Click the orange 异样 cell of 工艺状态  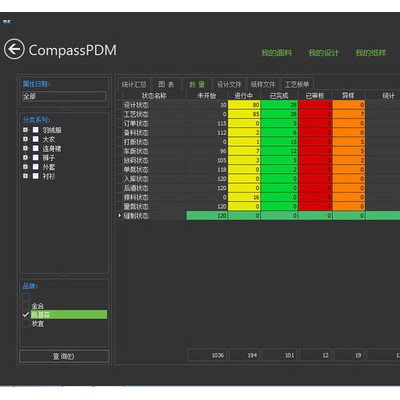[349, 114]
